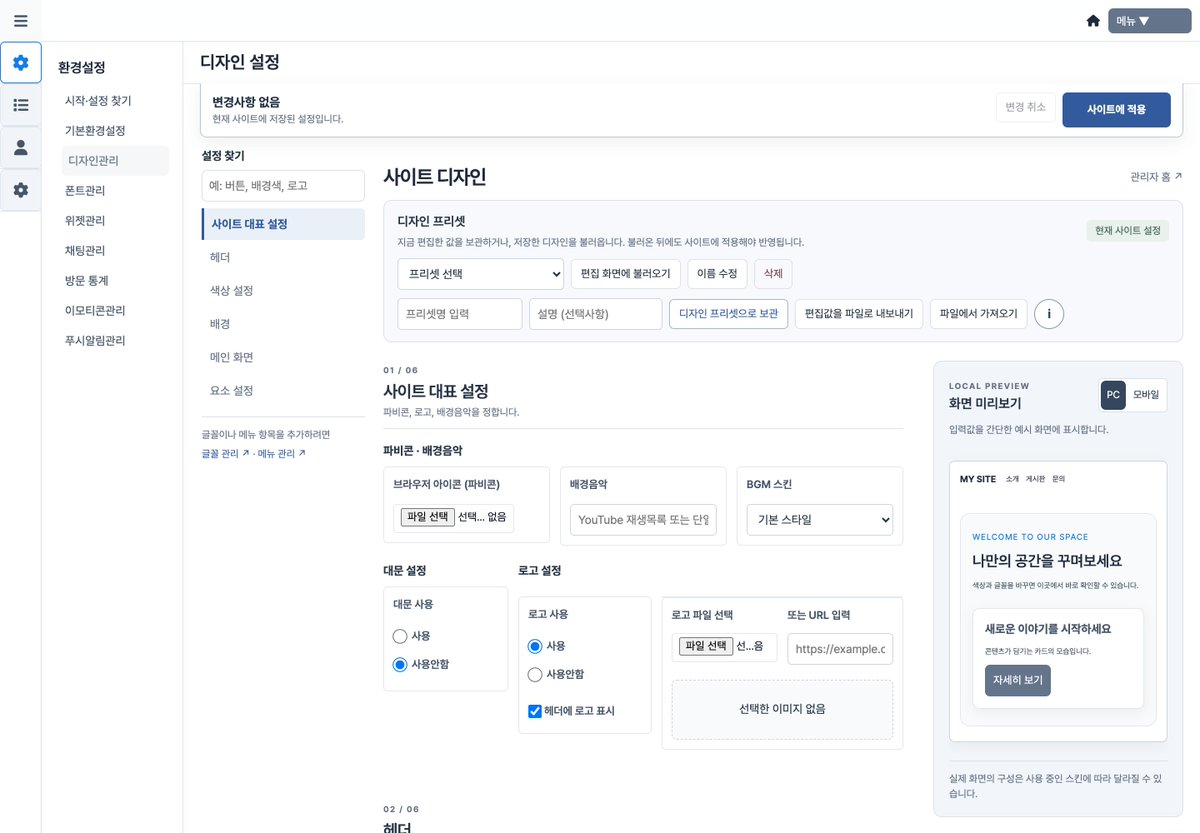This screenshot has width=1200, height=833.
Task: Click 게시판 in preview navigation
Action: [1036, 479]
